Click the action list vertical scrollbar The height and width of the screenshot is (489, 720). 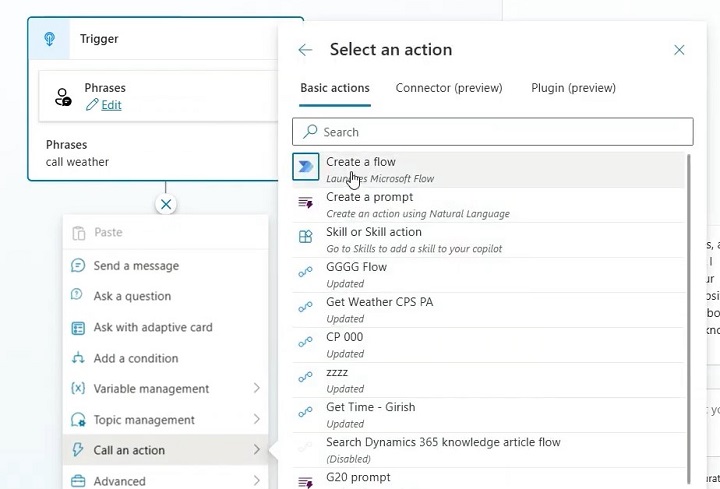click(x=689, y=300)
